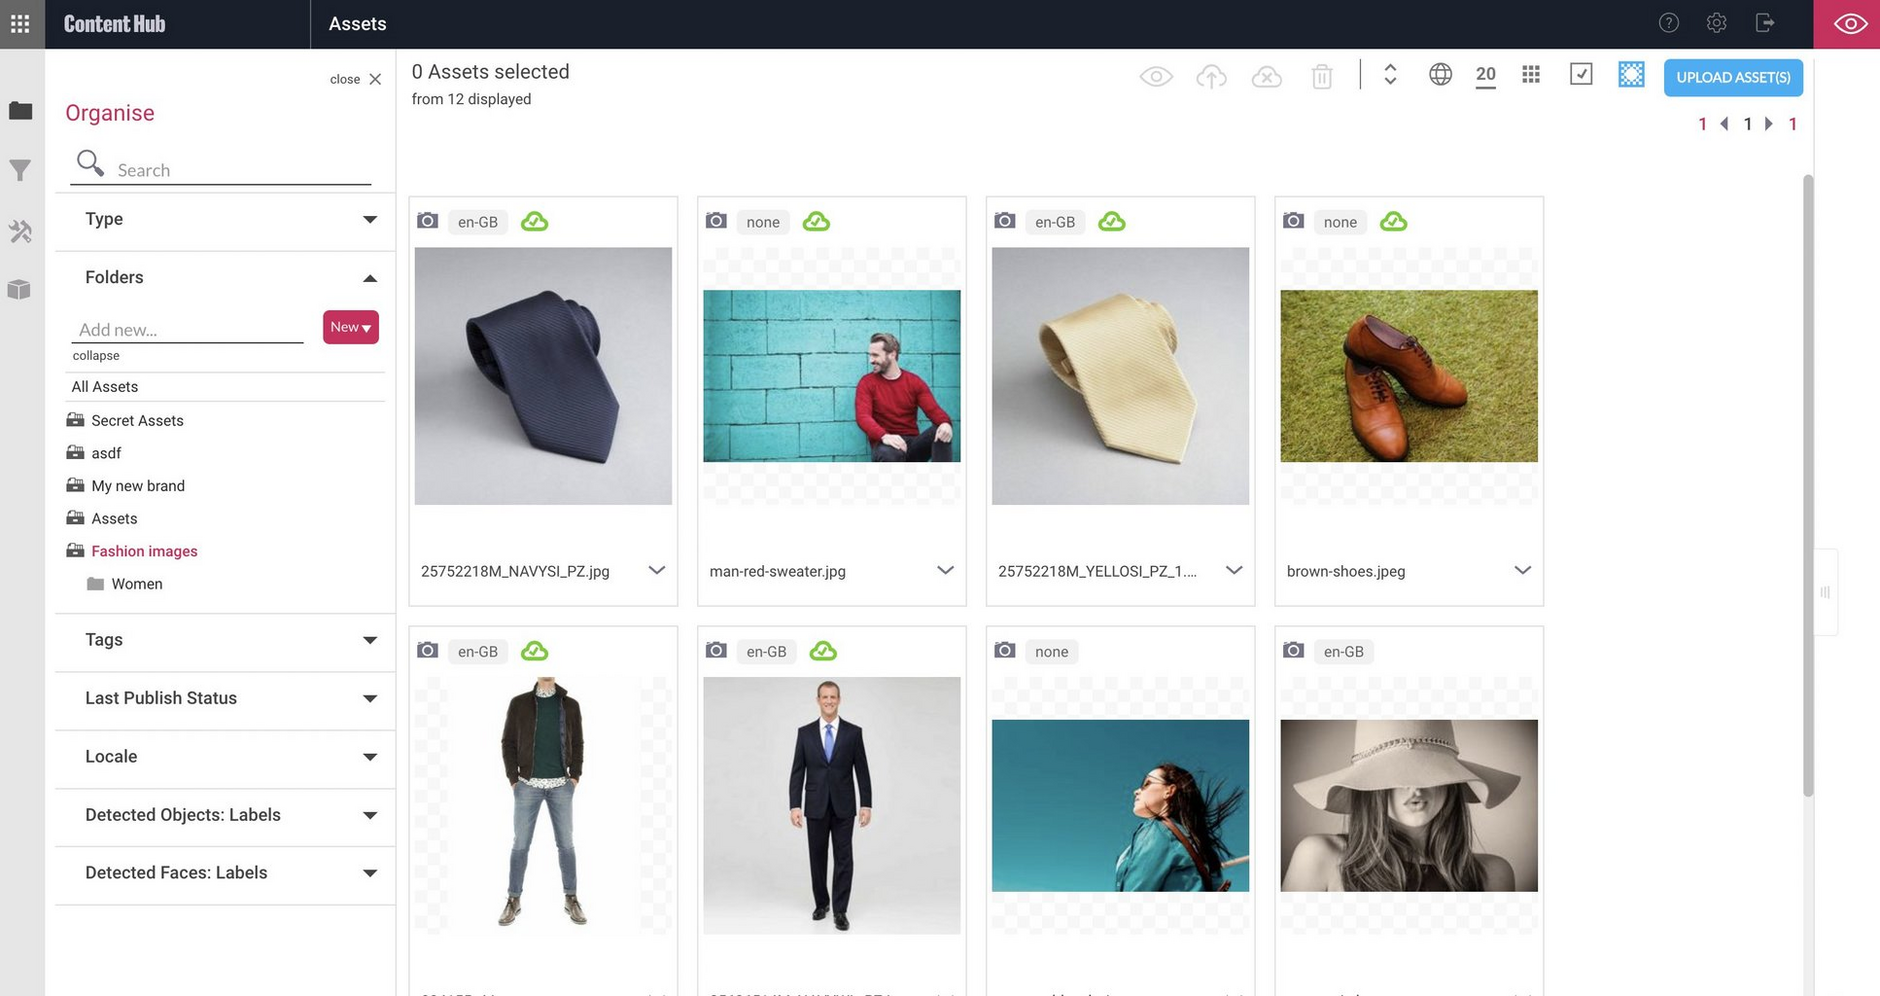Click the collapse link under folders
The image size is (1880, 996).
coord(96,355)
